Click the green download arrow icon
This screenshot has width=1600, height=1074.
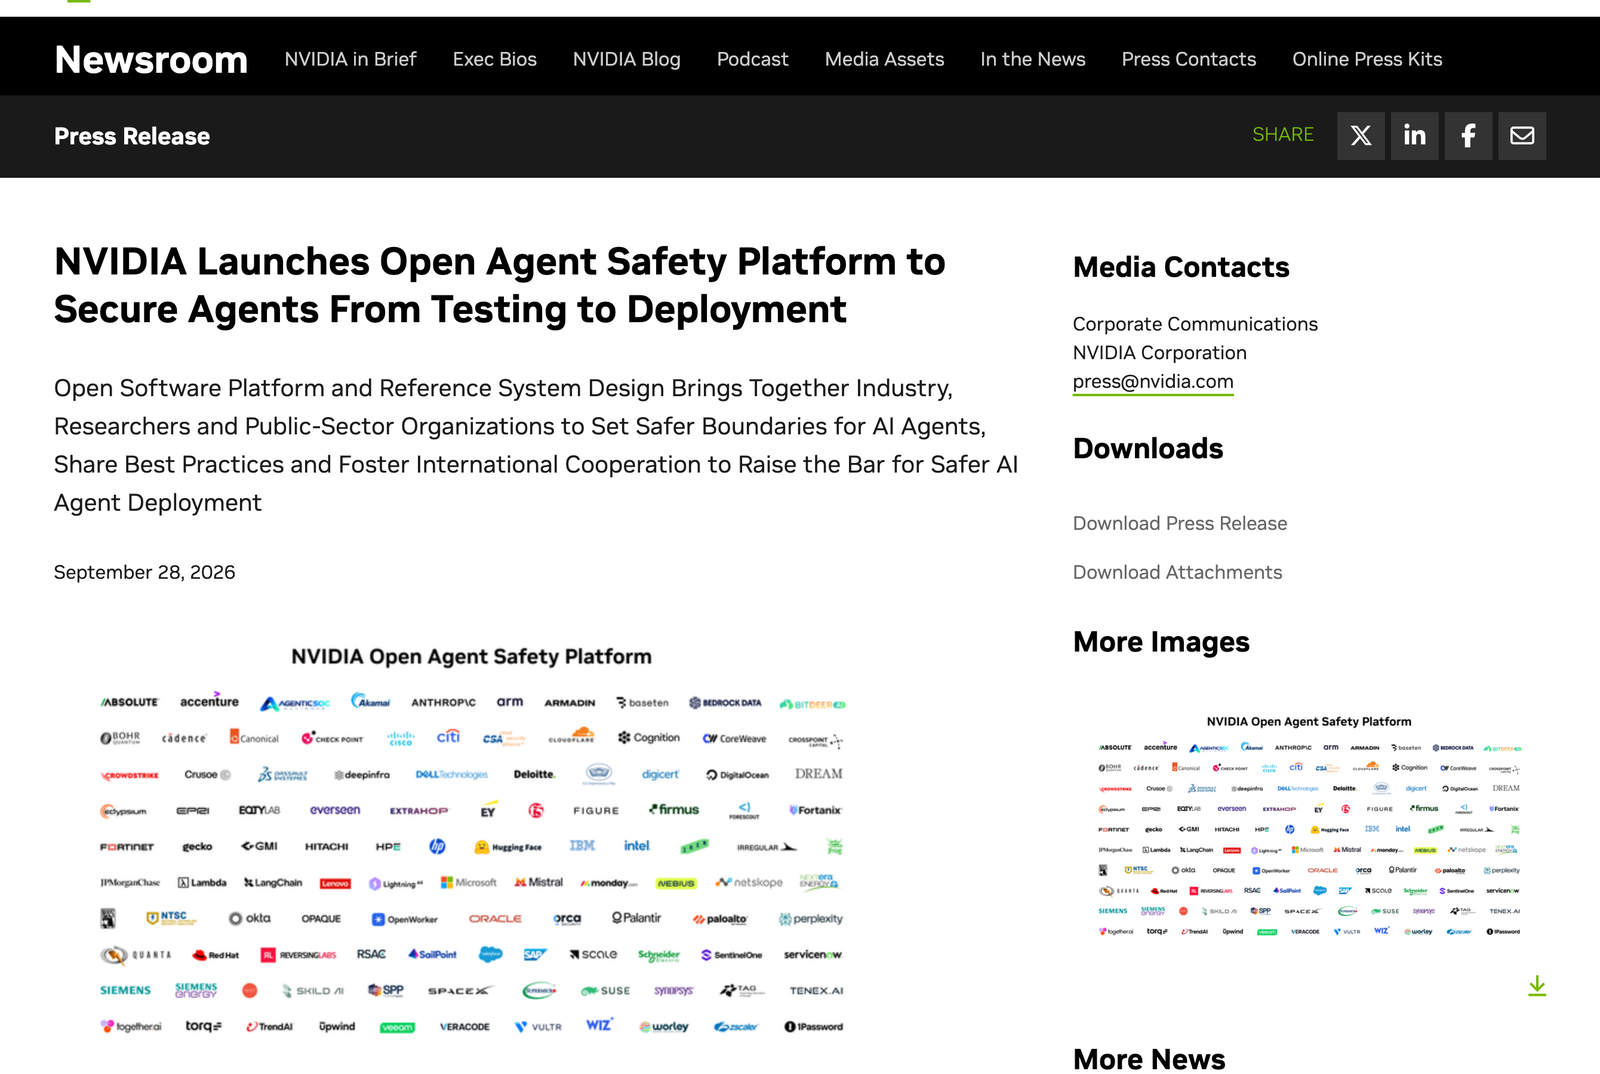point(1537,986)
